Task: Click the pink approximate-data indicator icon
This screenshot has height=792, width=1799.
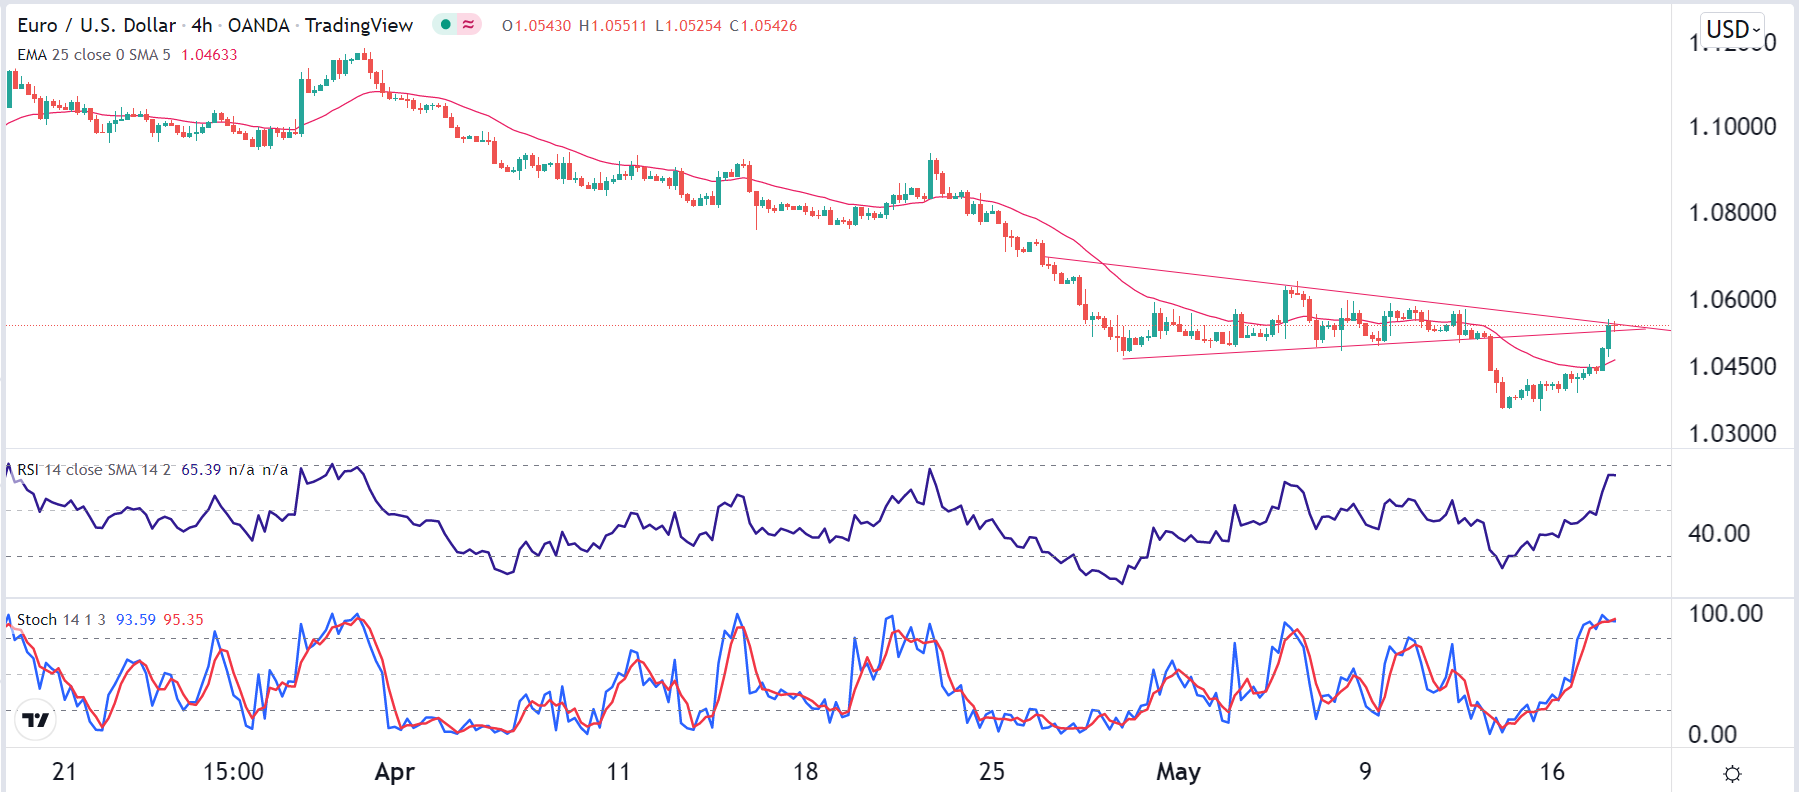Action: point(469,25)
